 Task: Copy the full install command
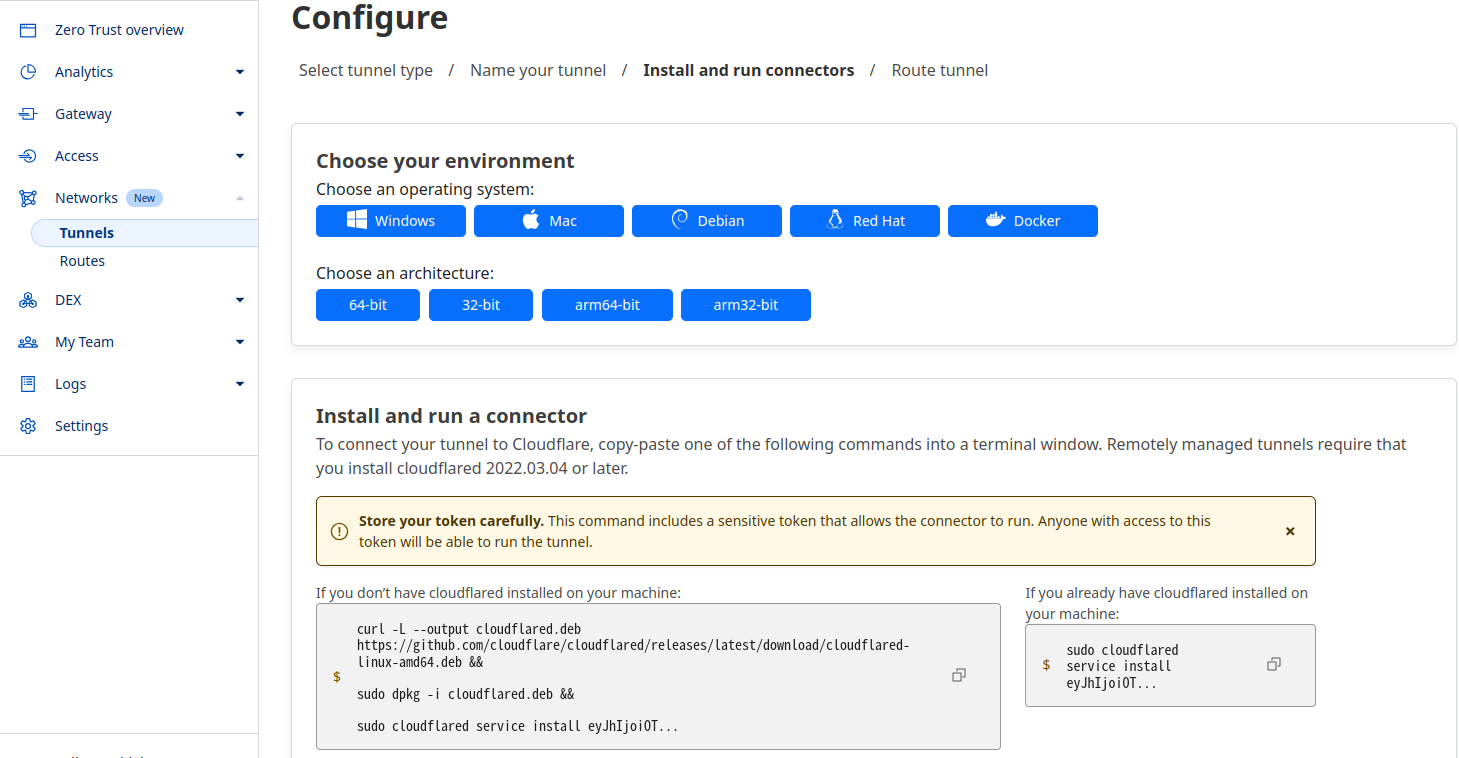(x=958, y=676)
